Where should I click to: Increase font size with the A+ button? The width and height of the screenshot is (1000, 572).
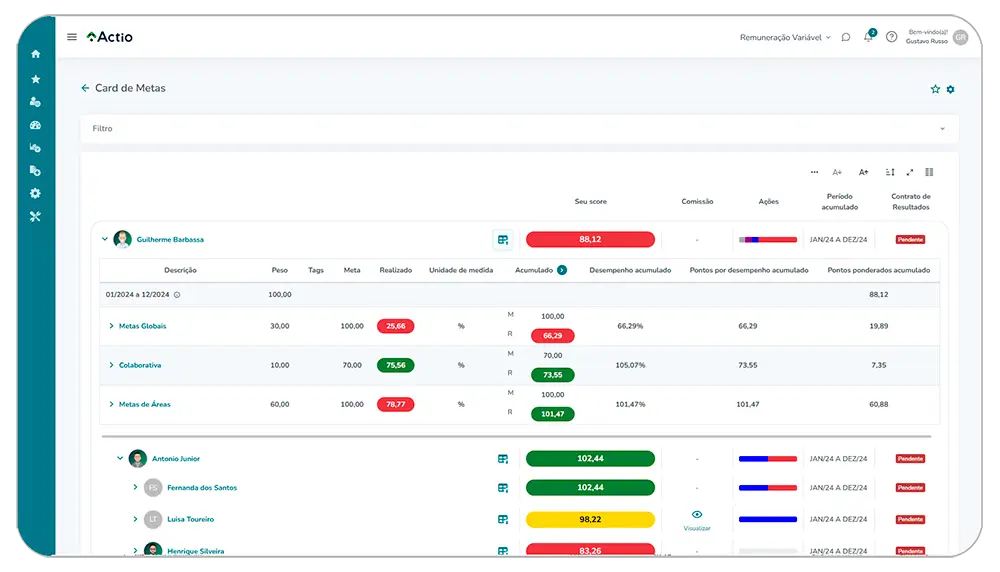click(863, 172)
